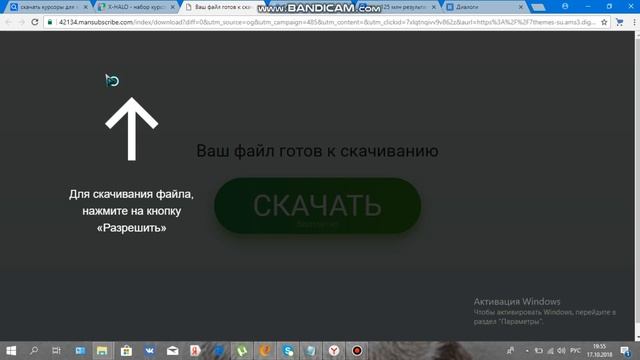Open the Action Center notifications icon
The width and height of the screenshot is (640, 360).
pos(625,351)
